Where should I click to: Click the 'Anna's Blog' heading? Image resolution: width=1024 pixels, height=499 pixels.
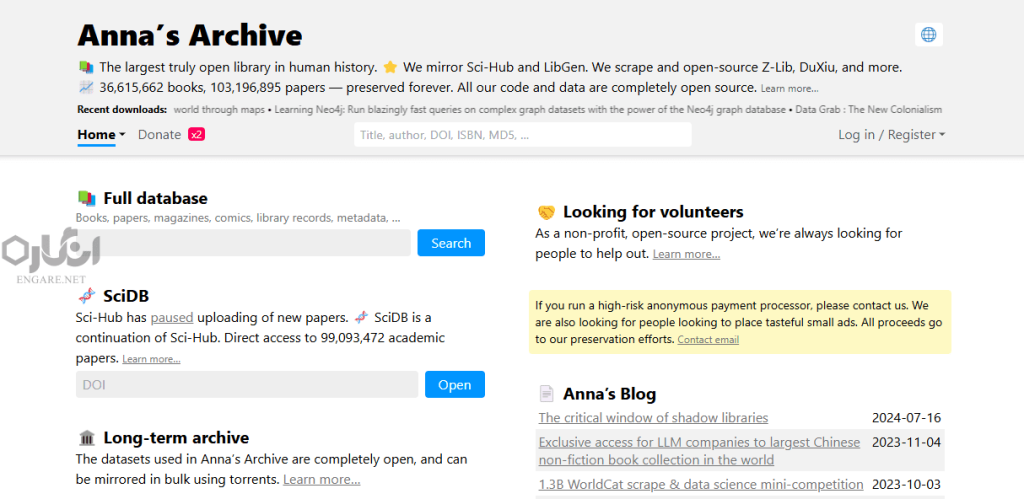coord(609,394)
